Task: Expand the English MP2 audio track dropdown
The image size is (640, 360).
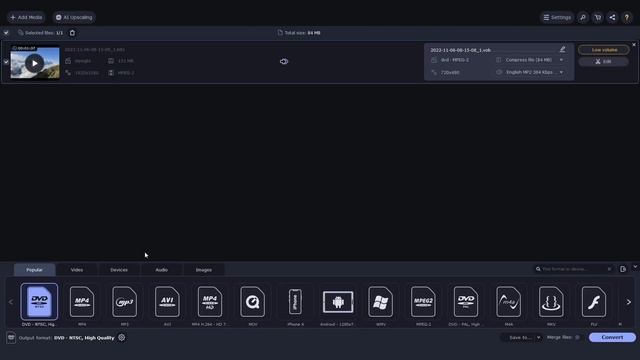Action: 562,72
